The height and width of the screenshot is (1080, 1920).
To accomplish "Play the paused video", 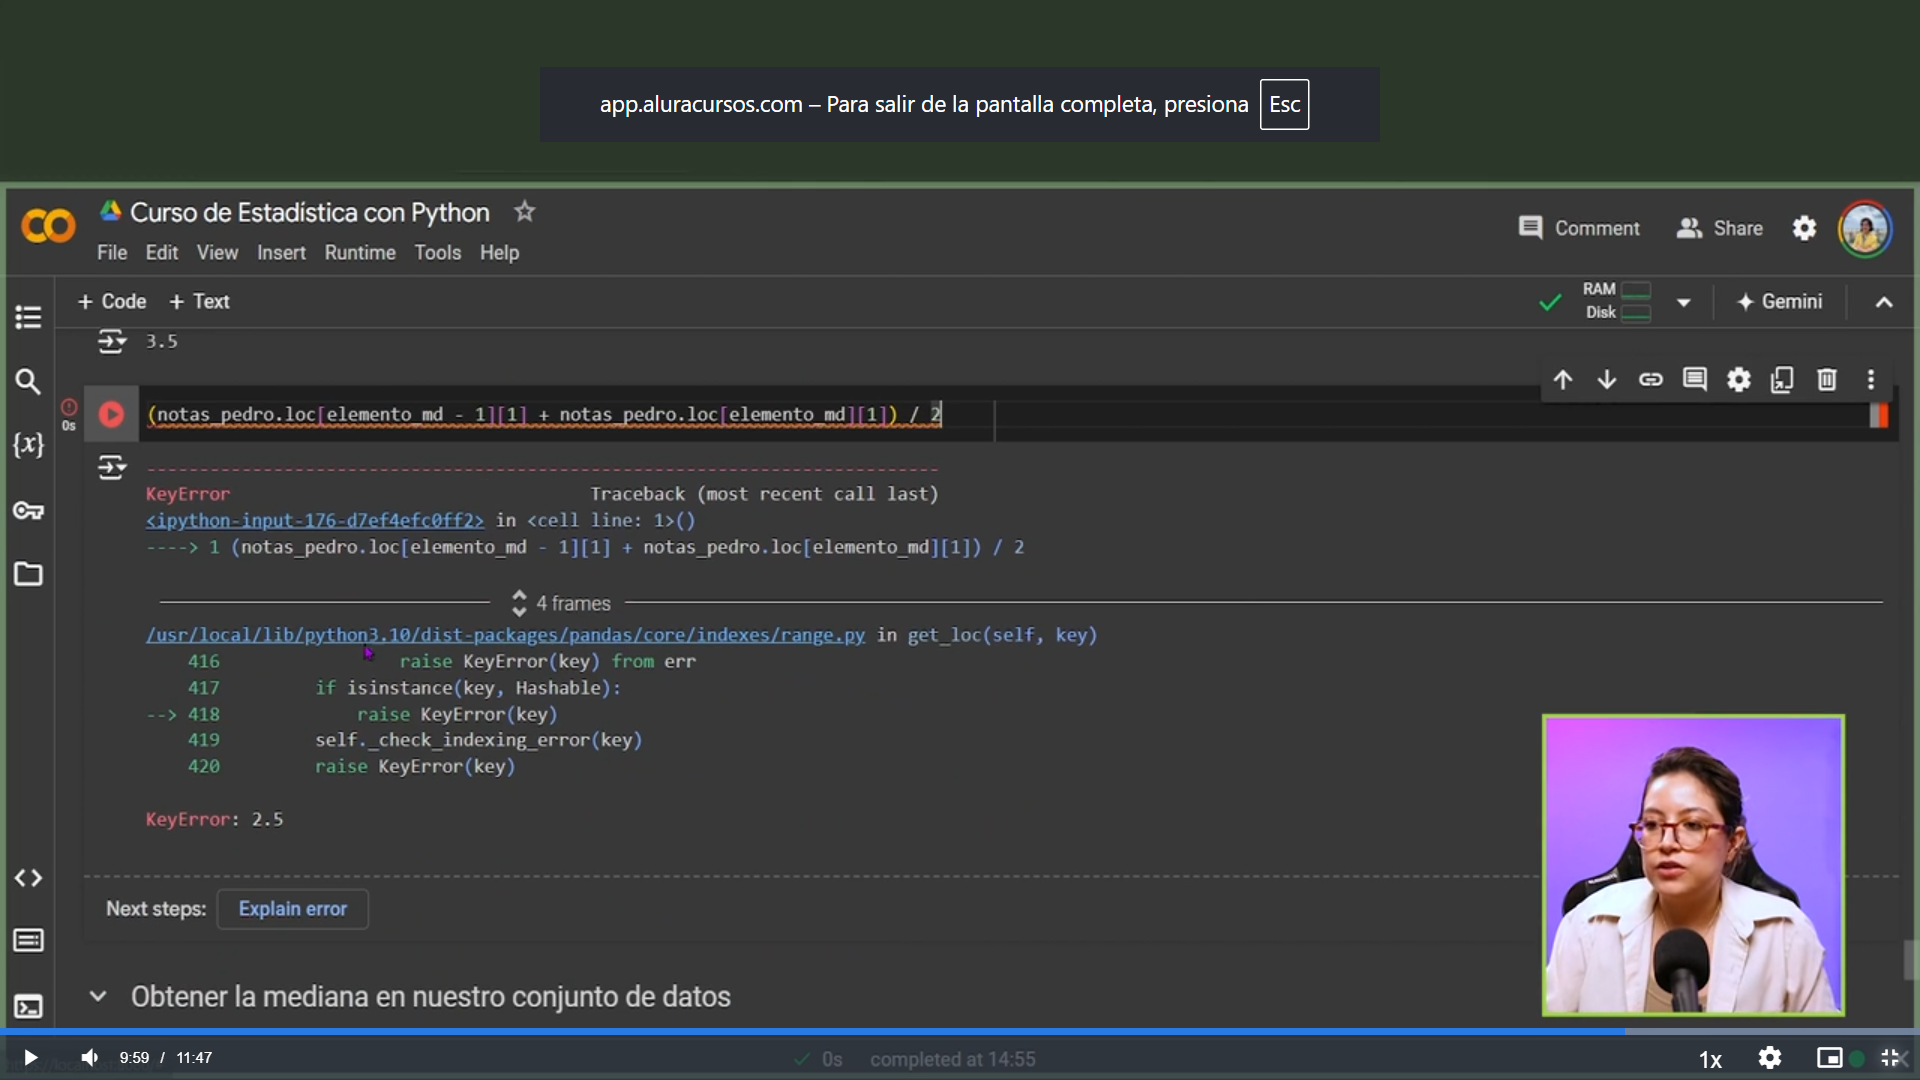I will pyautogui.click(x=30, y=1058).
